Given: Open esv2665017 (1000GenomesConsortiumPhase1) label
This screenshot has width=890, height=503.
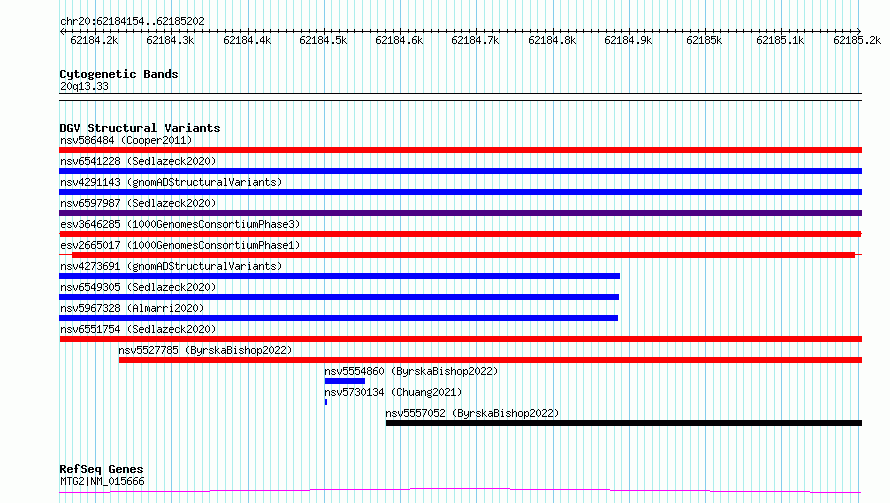Looking at the screenshot, I should (180, 245).
